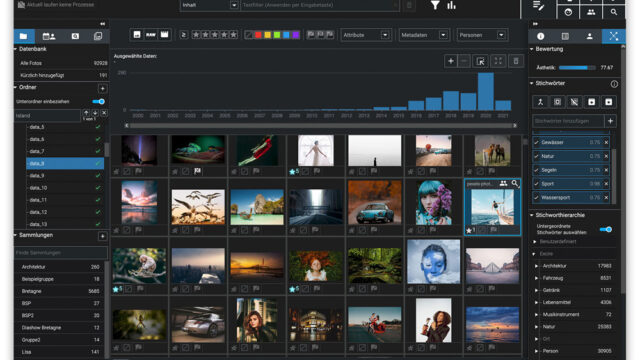This screenshot has width=640, height=360.
Task: Toggle Untergeordnete Stichwörter auswählen switch
Action: 606,229
